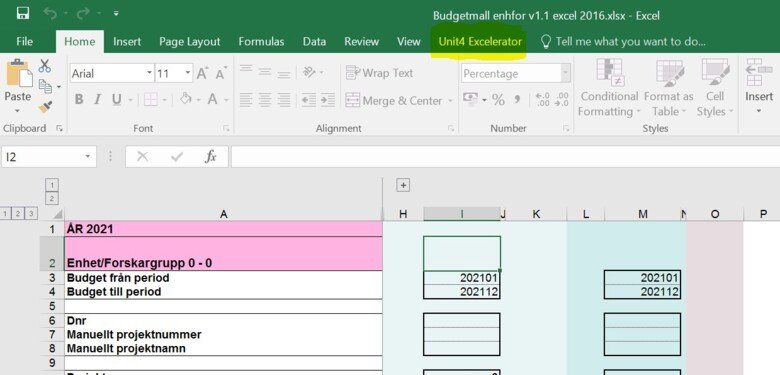This screenshot has height=375, width=780.
Task: Open Alignment settings dialog launcher
Action: [451, 129]
